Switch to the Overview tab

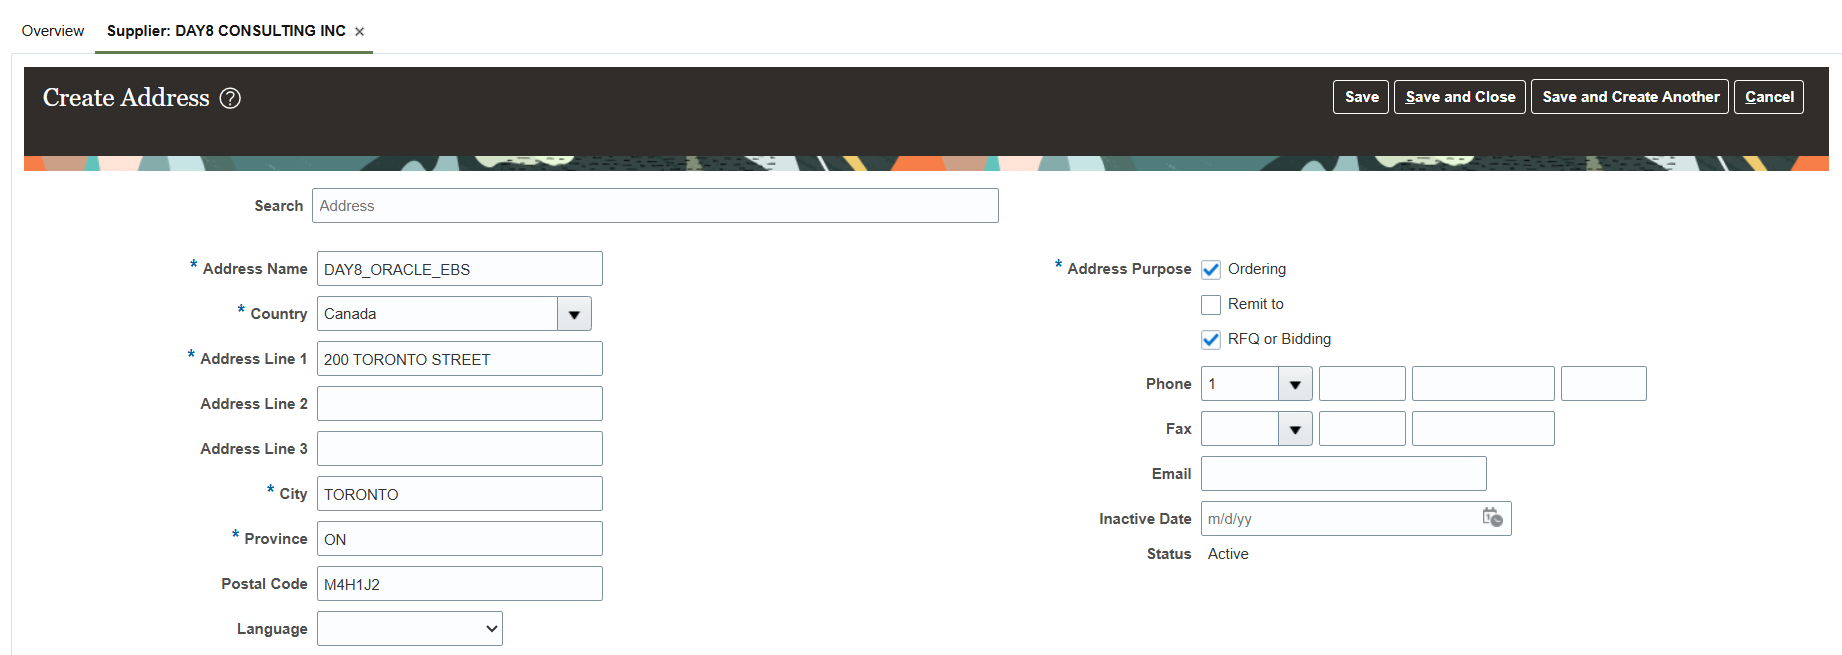coord(53,31)
